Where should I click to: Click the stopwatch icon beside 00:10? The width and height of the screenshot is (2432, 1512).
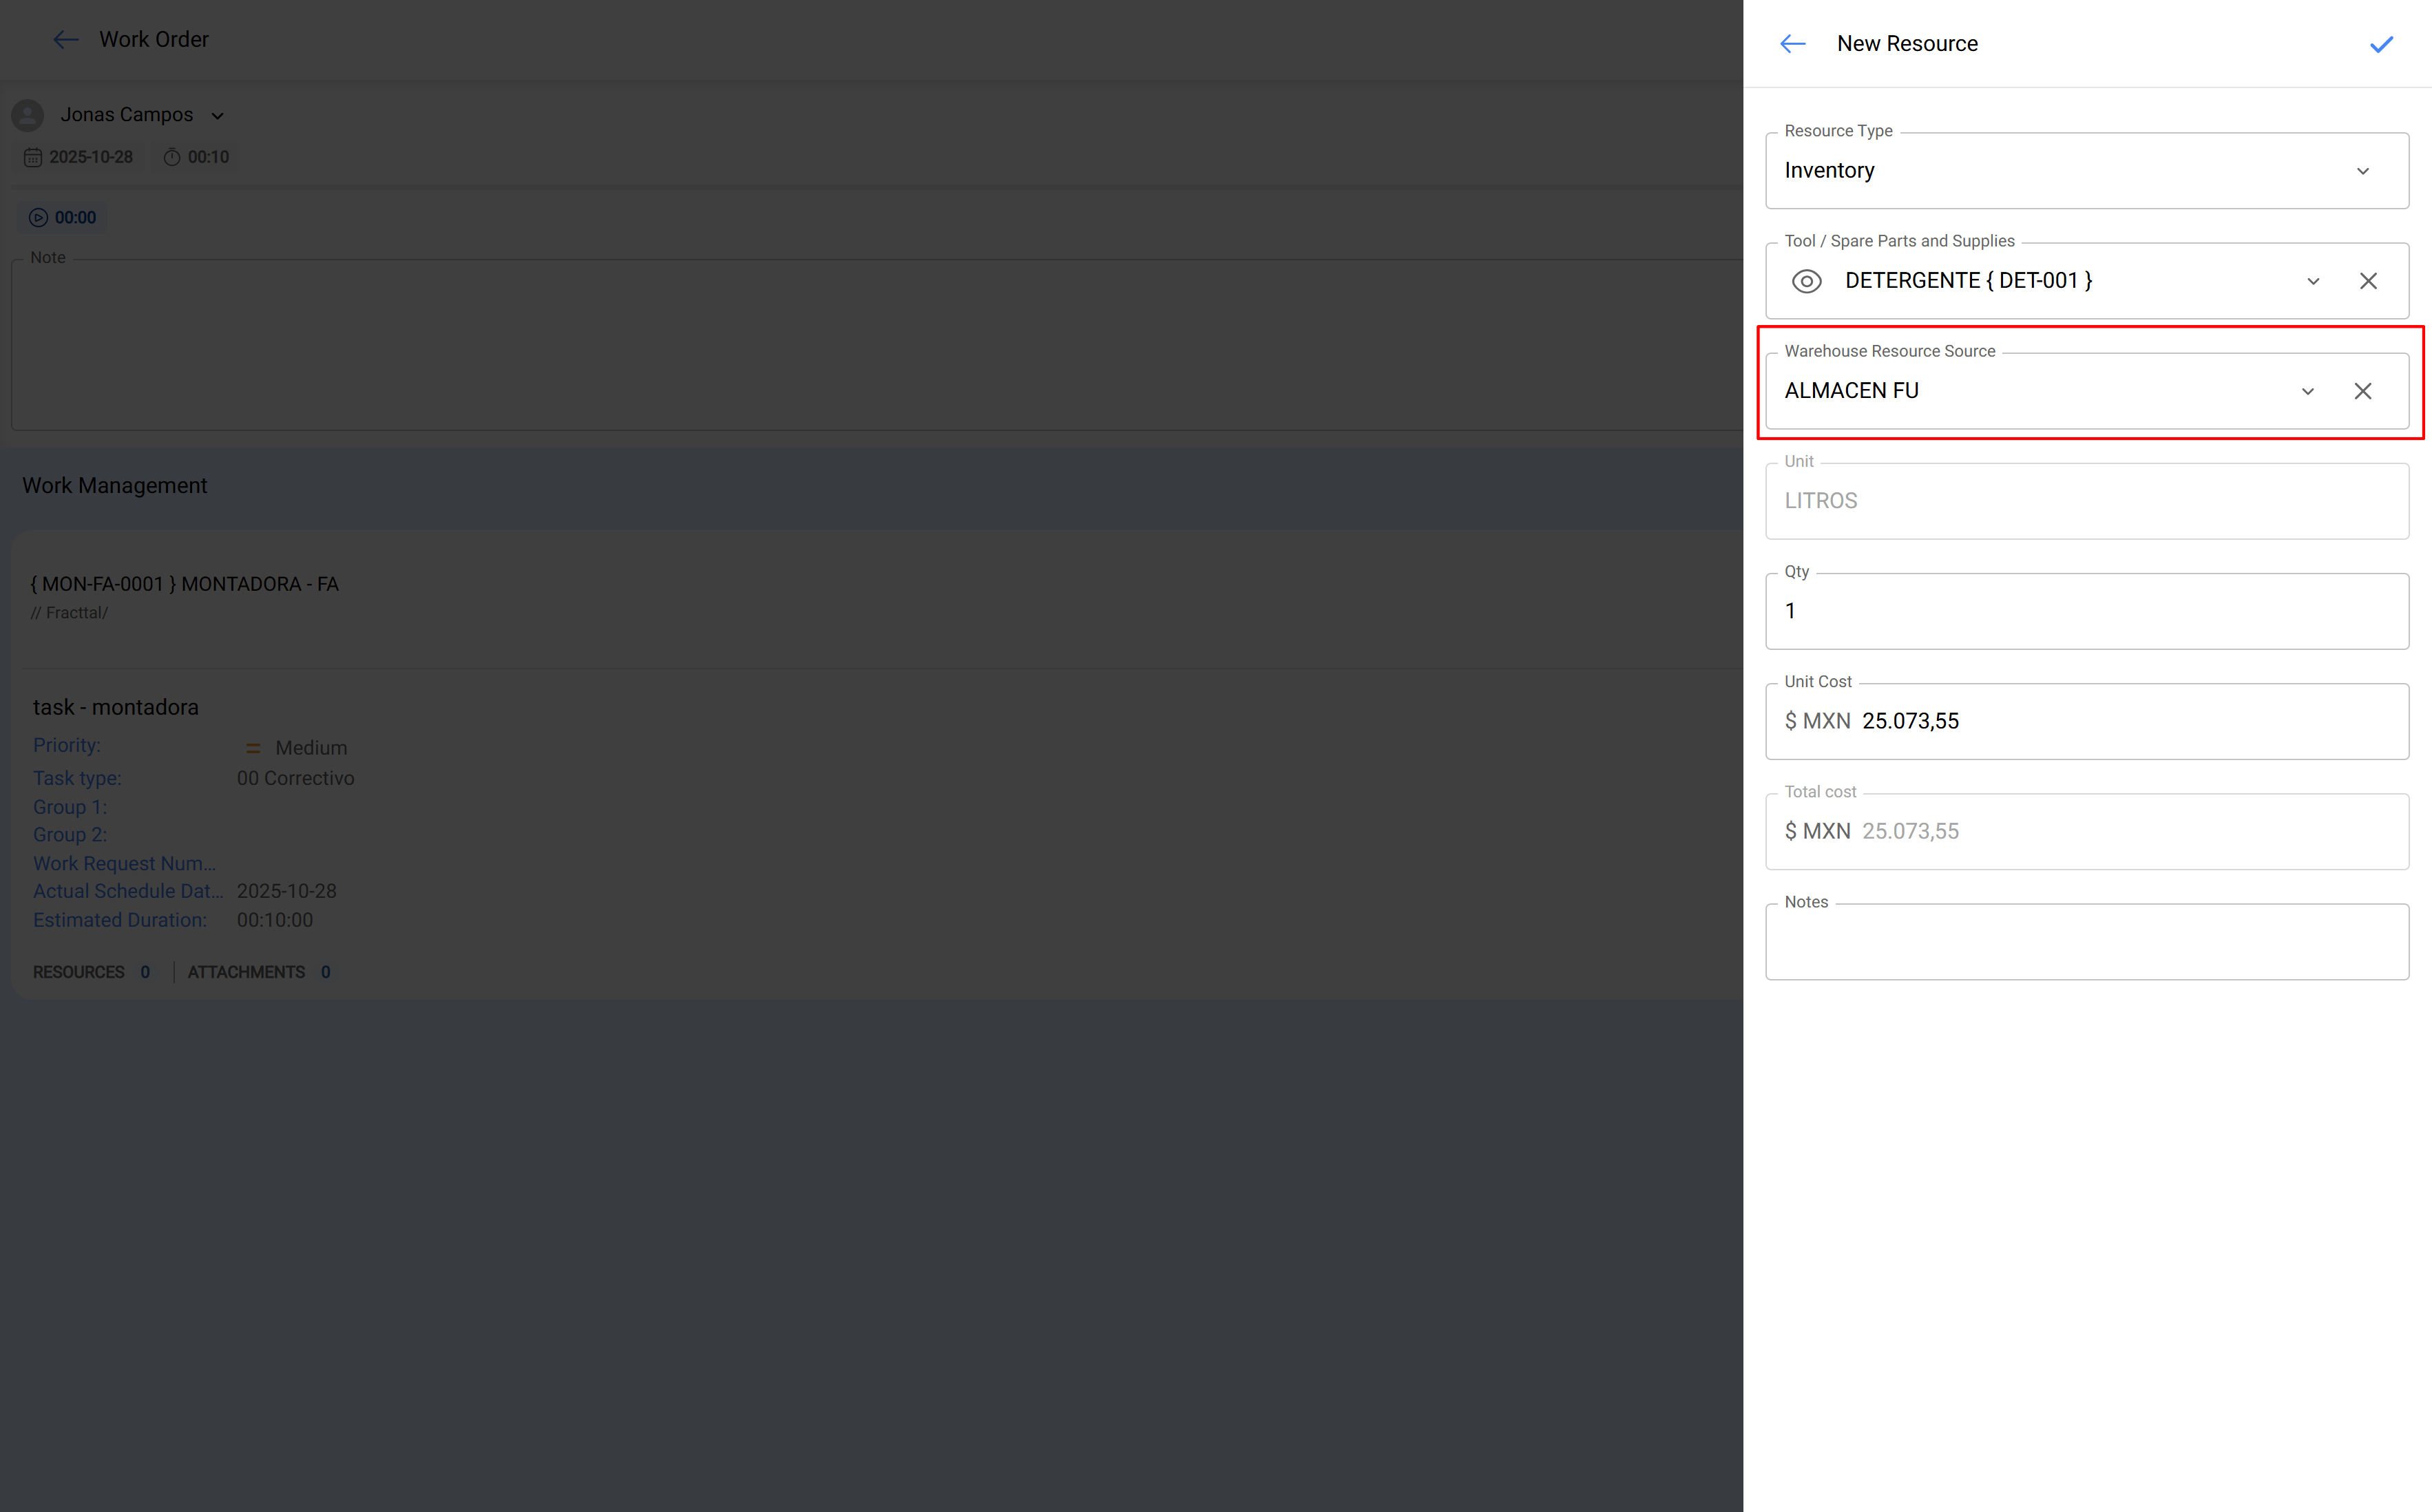[172, 157]
